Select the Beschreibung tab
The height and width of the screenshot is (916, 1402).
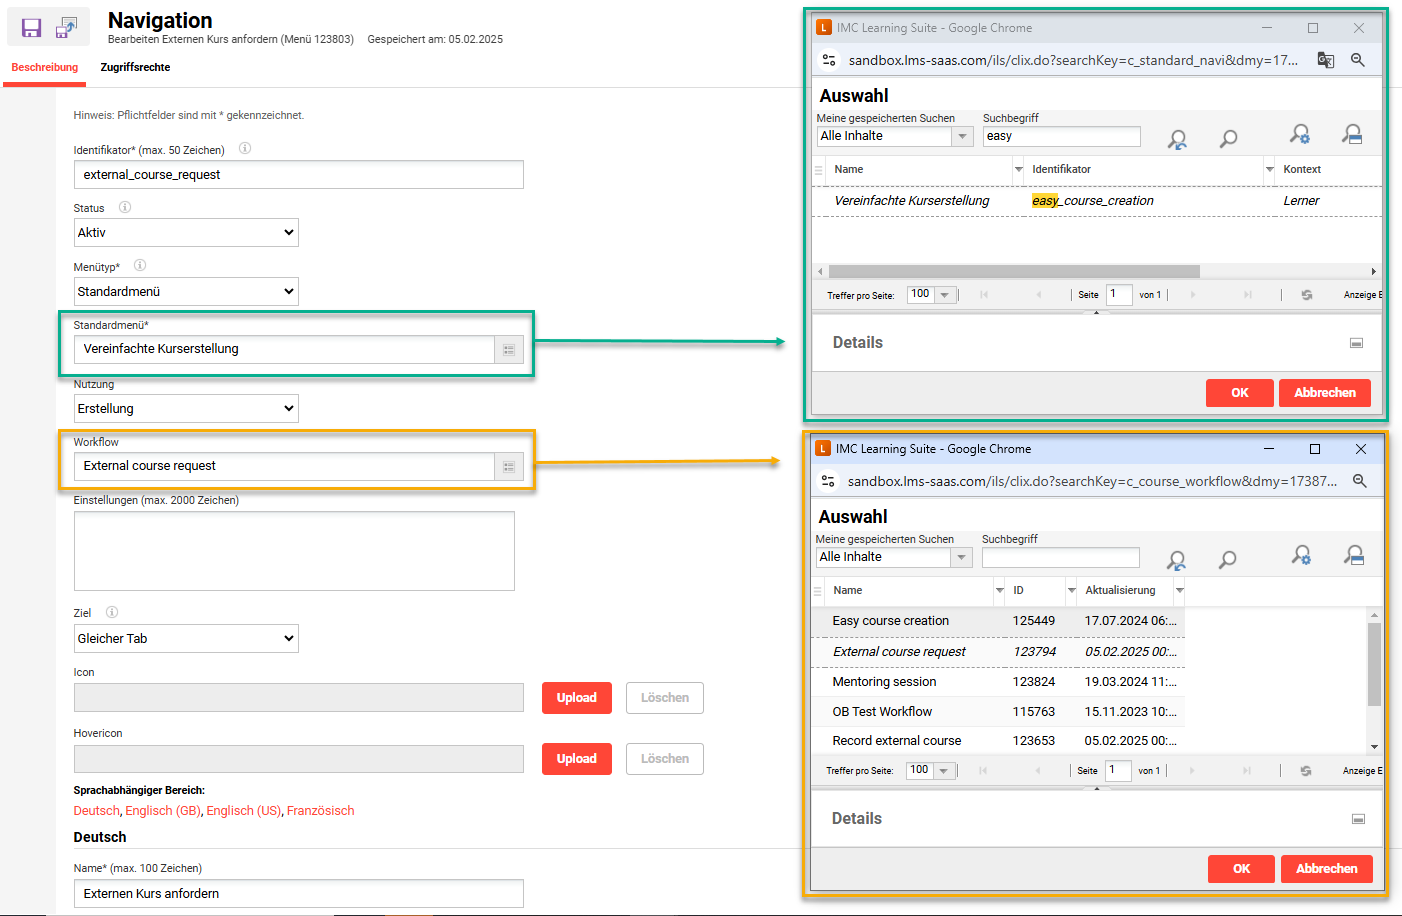pos(45,67)
